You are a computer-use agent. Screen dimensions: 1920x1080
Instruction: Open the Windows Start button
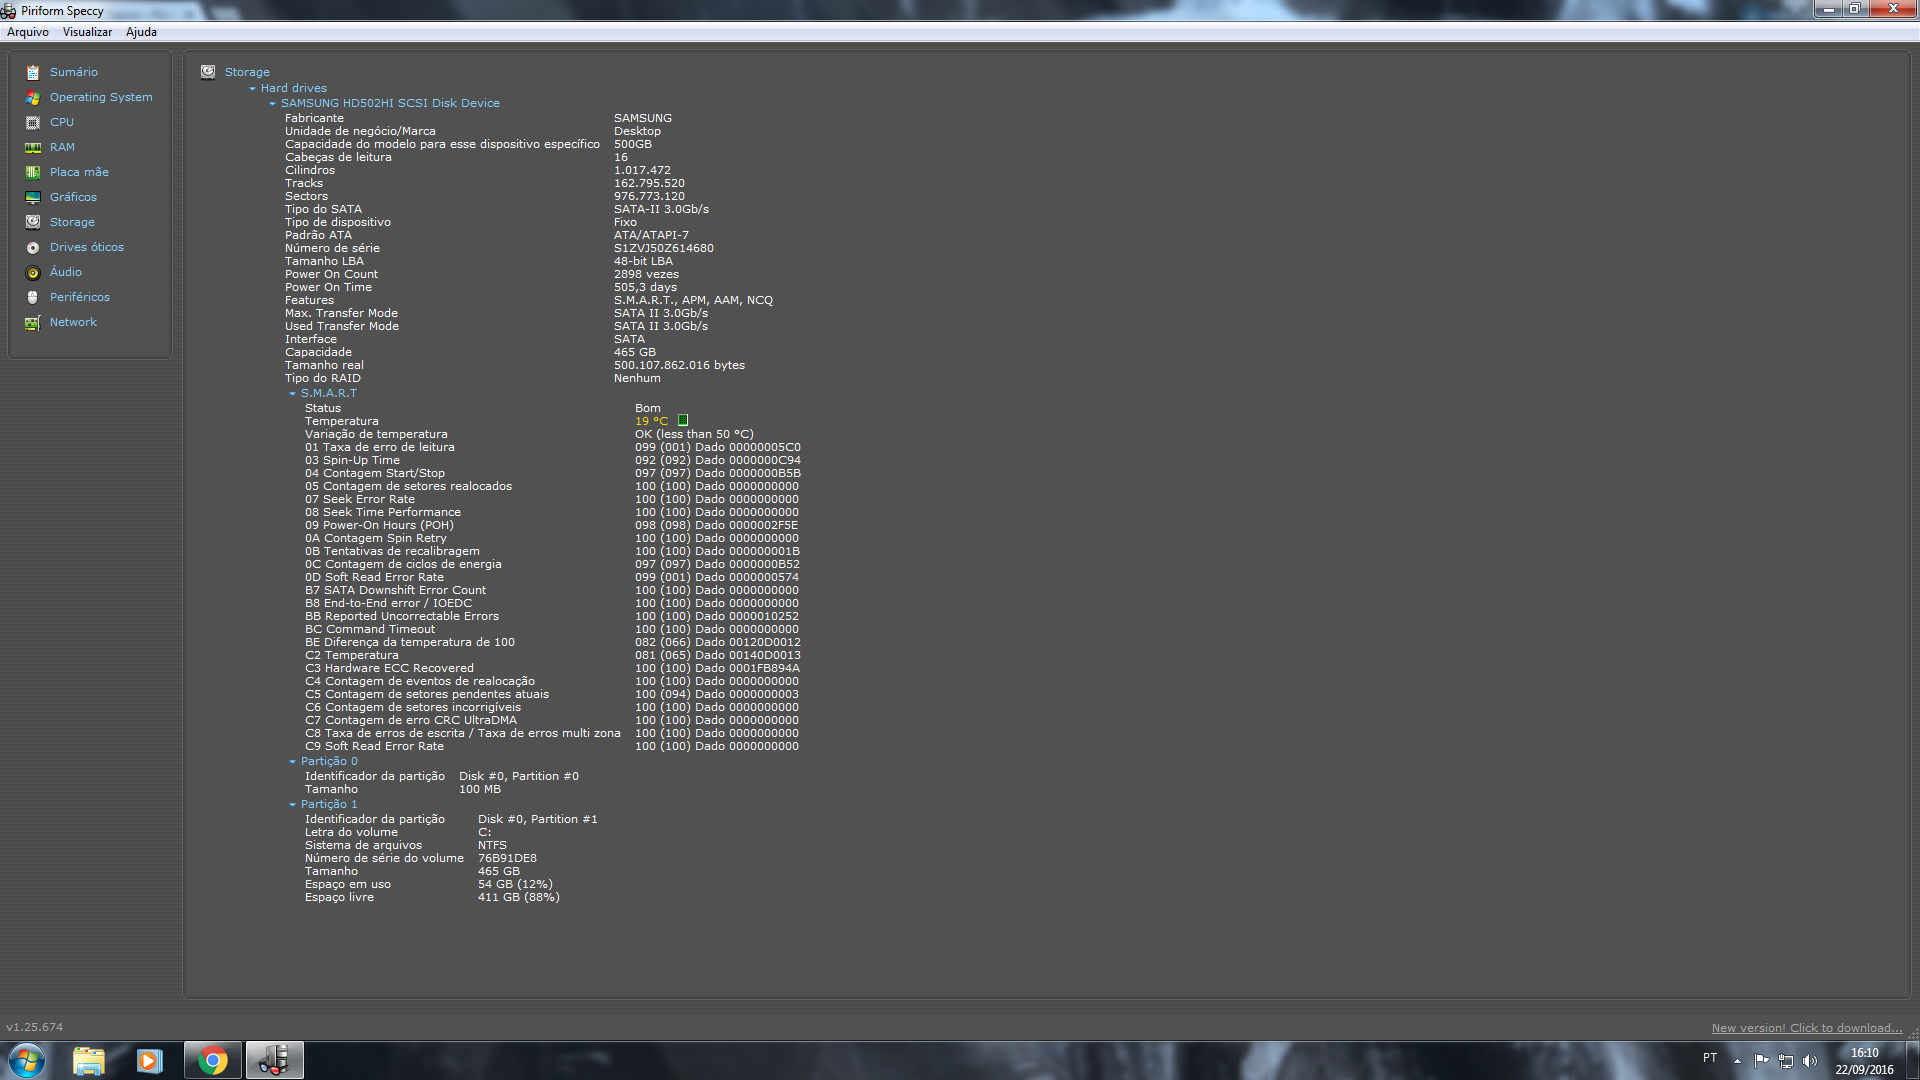(x=27, y=1060)
